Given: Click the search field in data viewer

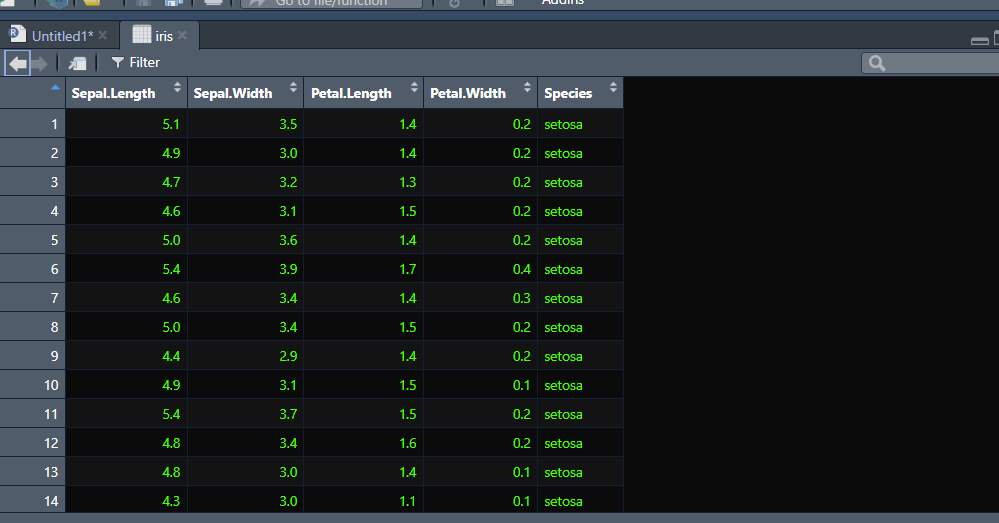Looking at the screenshot, I should [930, 63].
